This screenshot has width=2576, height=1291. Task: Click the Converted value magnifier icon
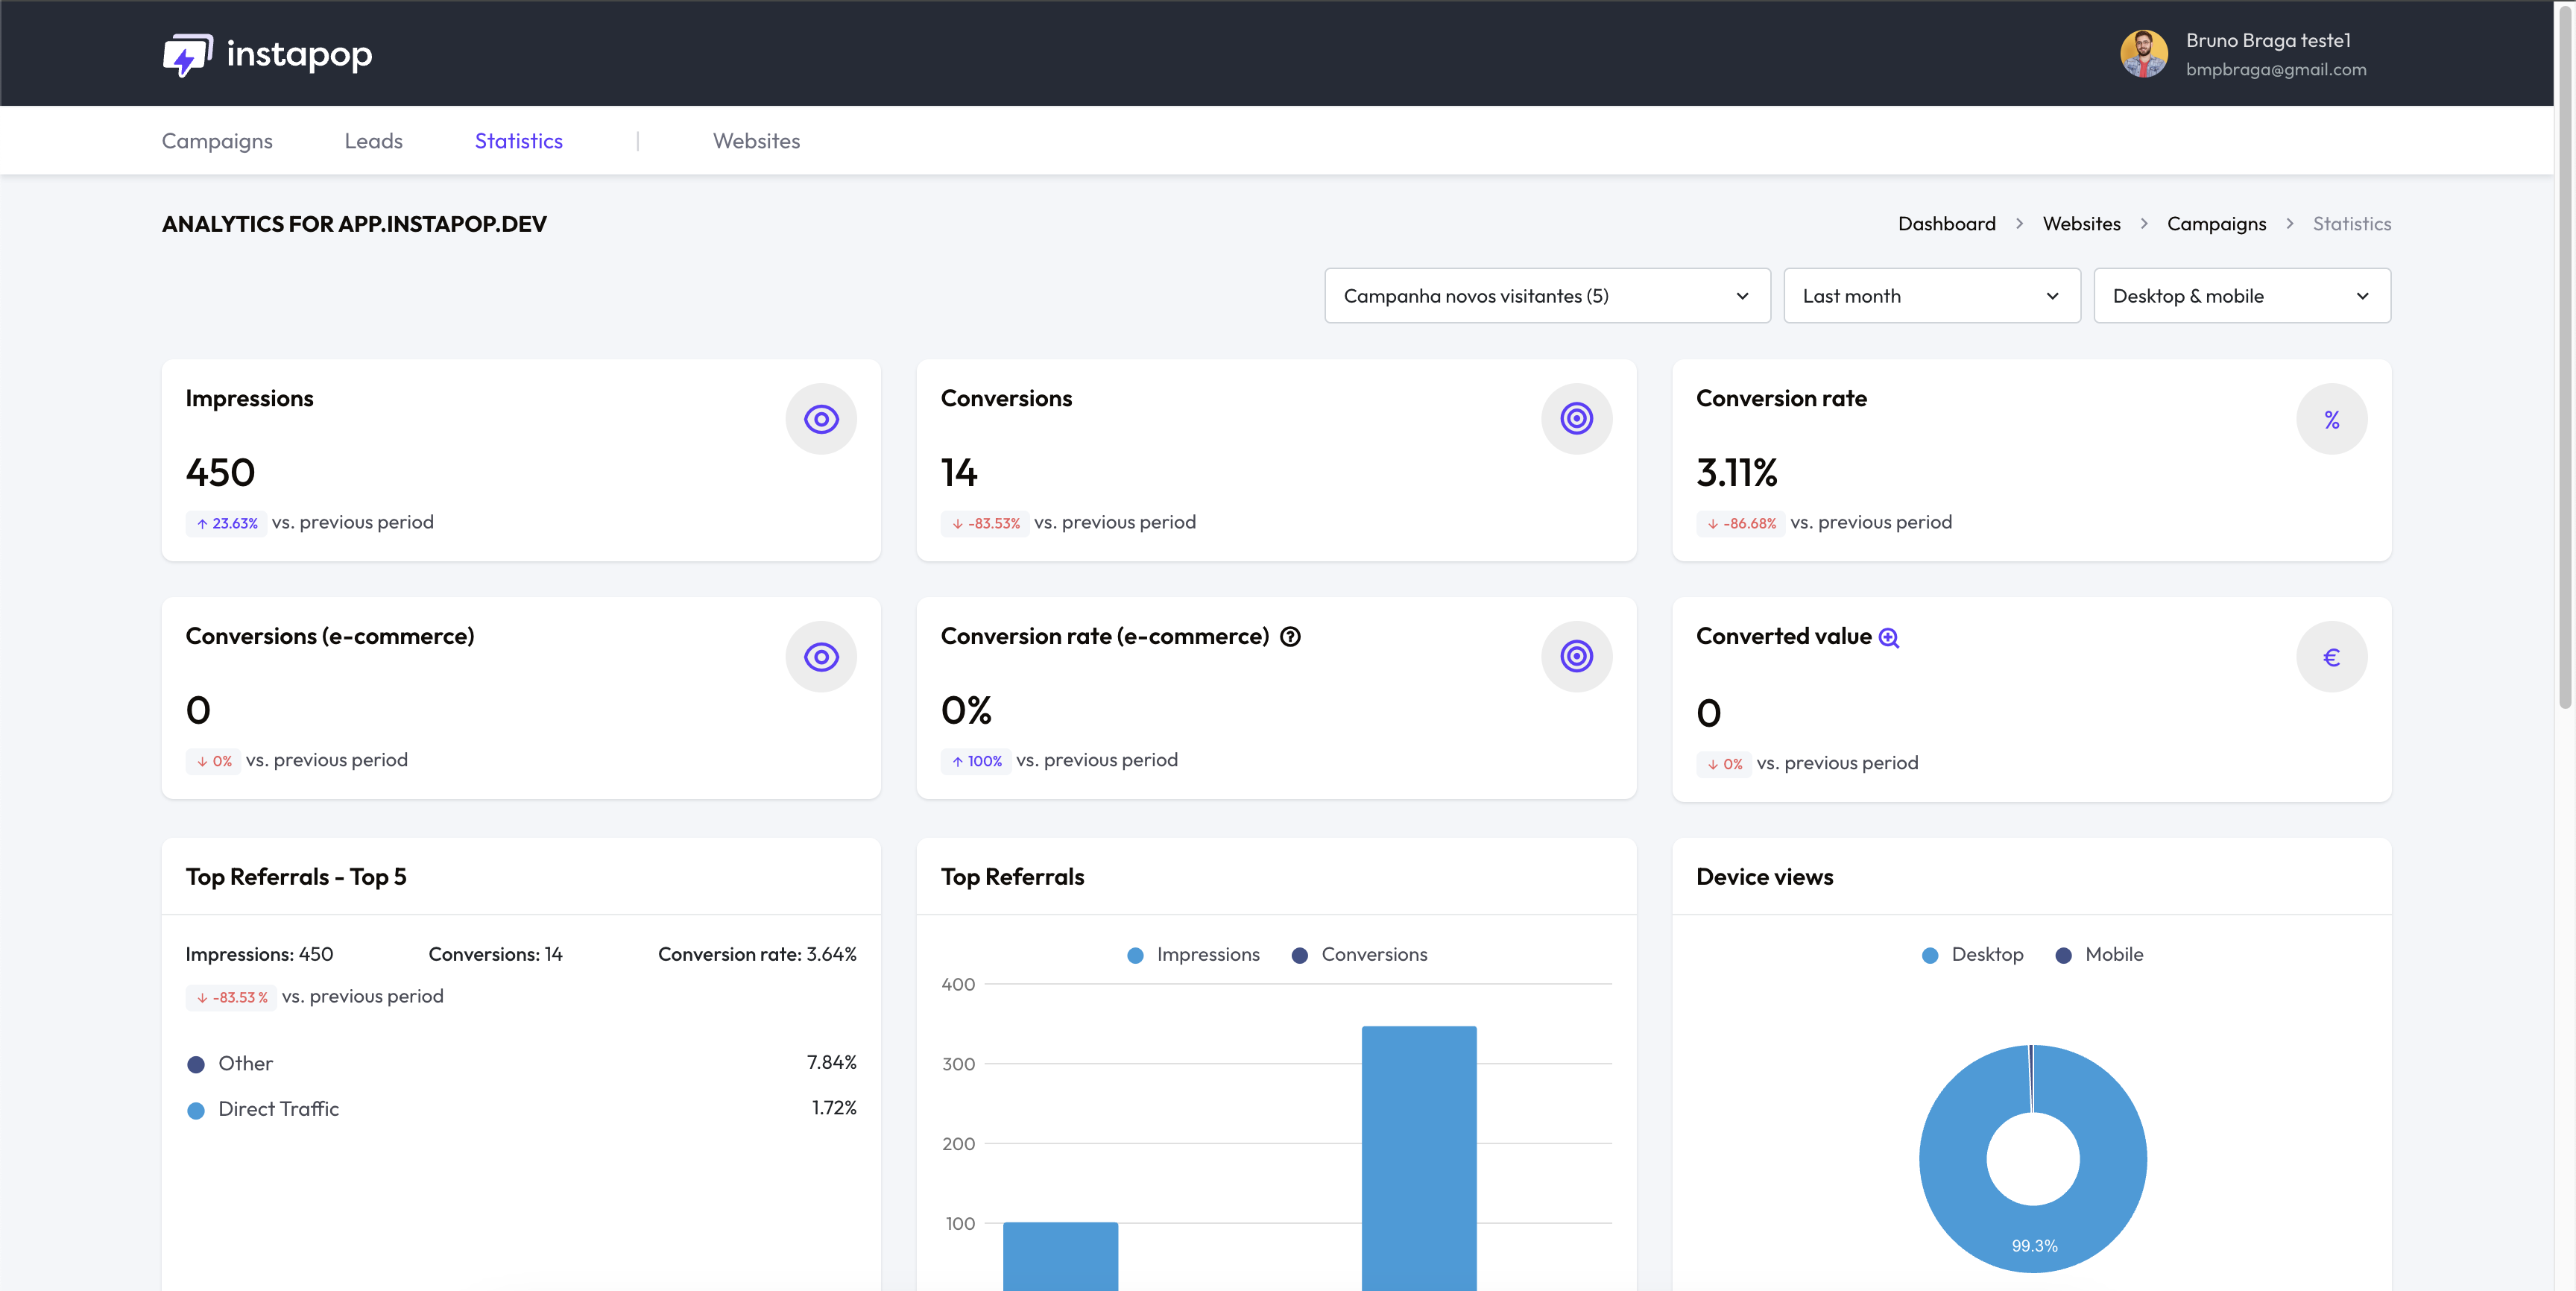pyautogui.click(x=1888, y=638)
